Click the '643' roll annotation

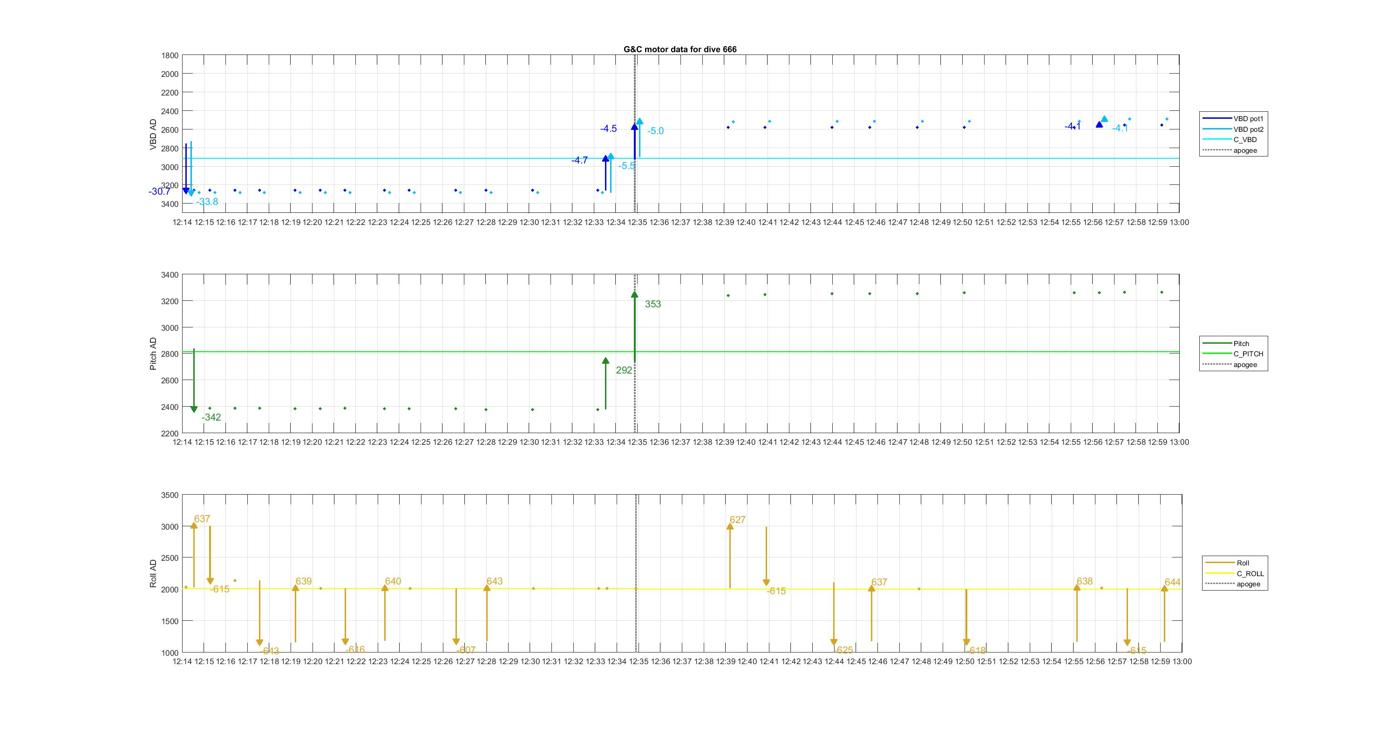click(x=495, y=582)
